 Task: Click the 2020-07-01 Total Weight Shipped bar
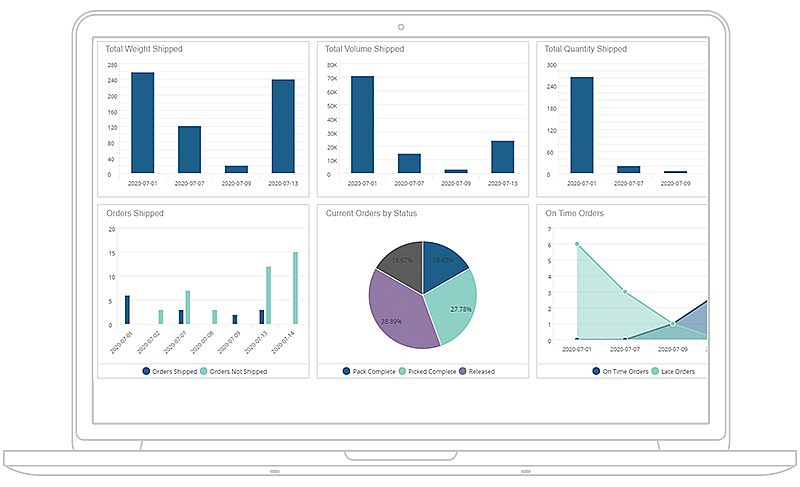[x=143, y=123]
